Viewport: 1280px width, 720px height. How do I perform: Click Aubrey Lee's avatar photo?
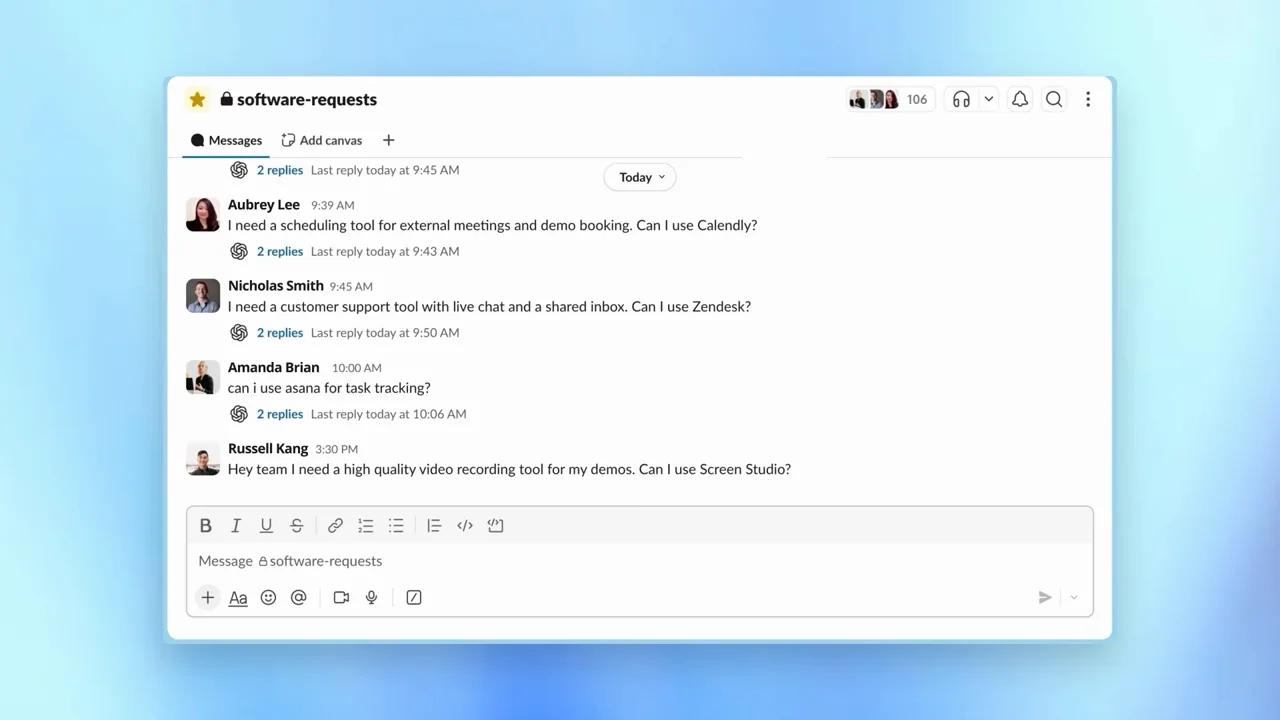pos(203,214)
